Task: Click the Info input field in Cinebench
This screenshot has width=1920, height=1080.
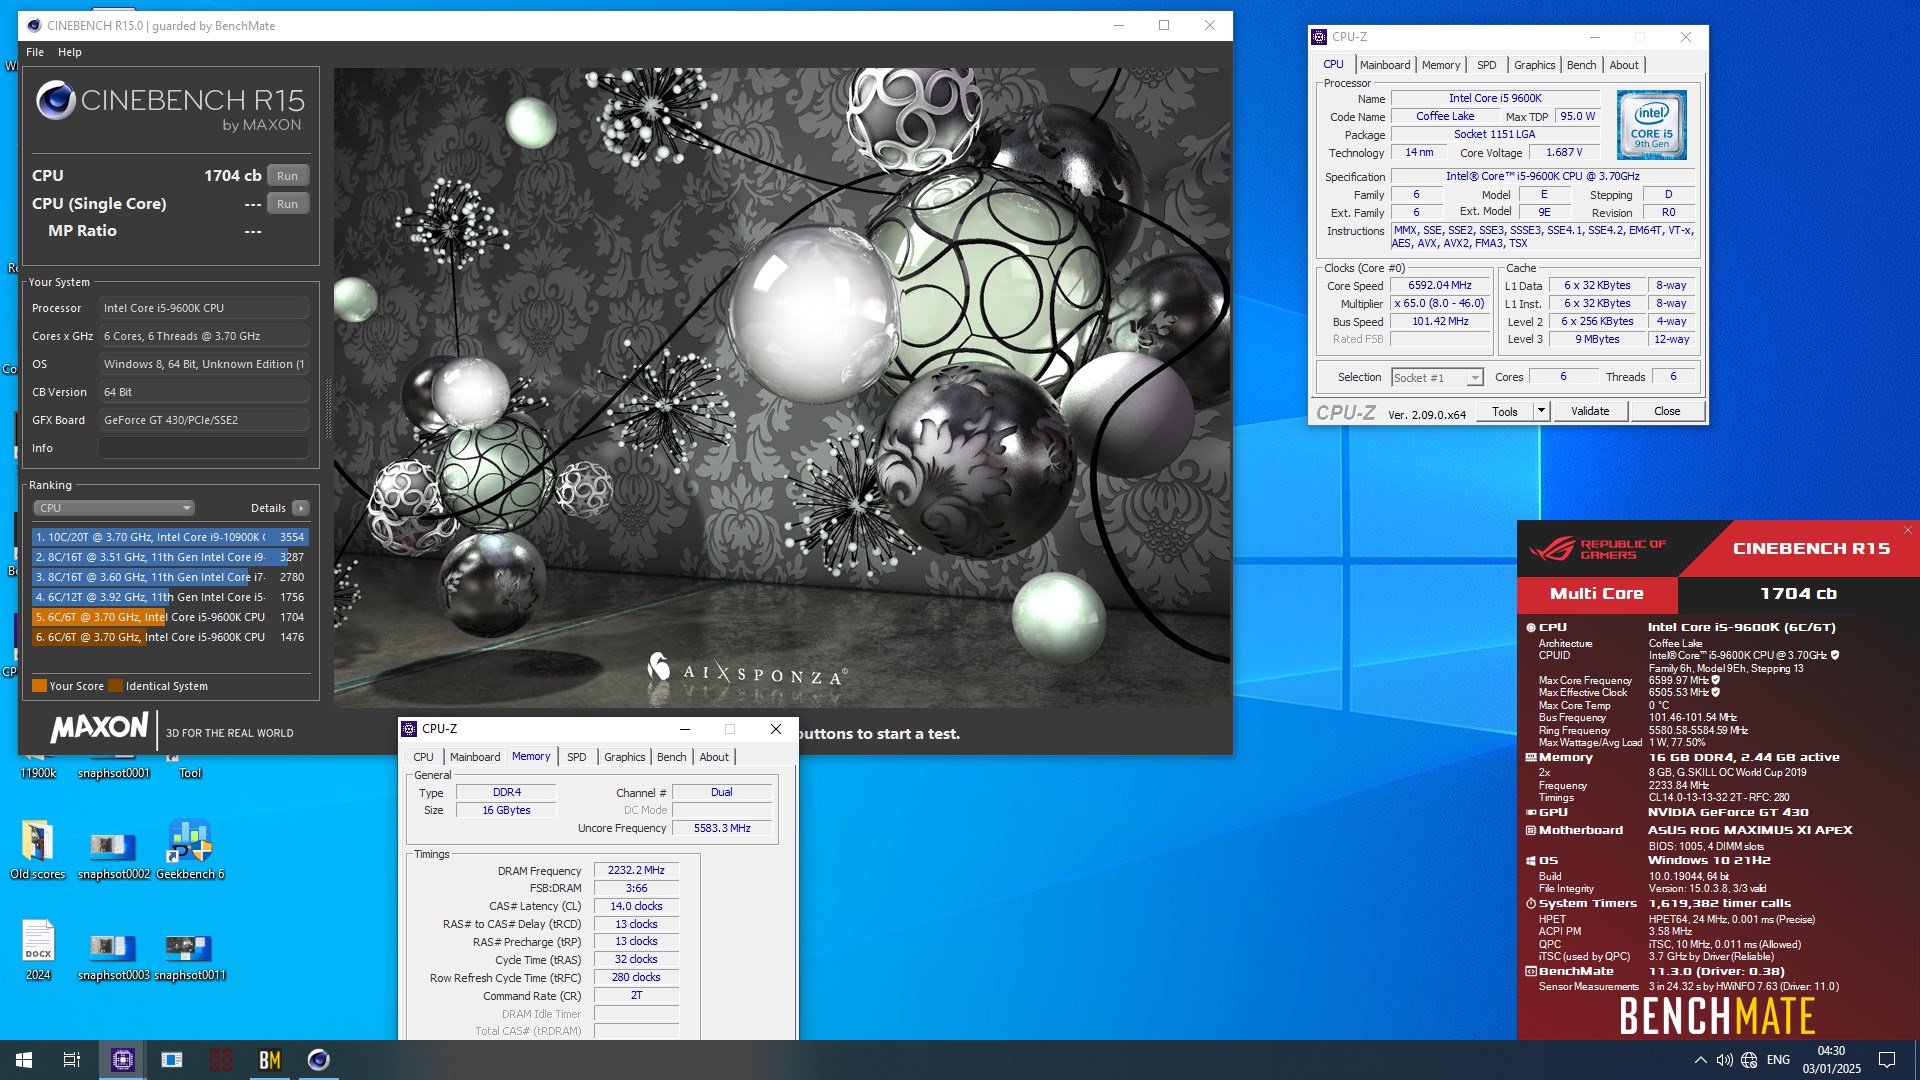Action: tap(204, 448)
